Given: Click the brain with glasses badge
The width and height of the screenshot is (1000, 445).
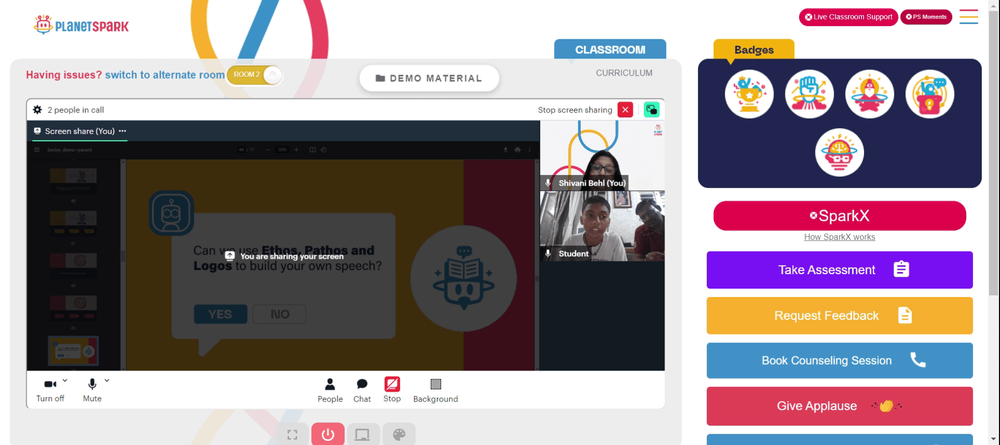Looking at the screenshot, I should click(839, 153).
